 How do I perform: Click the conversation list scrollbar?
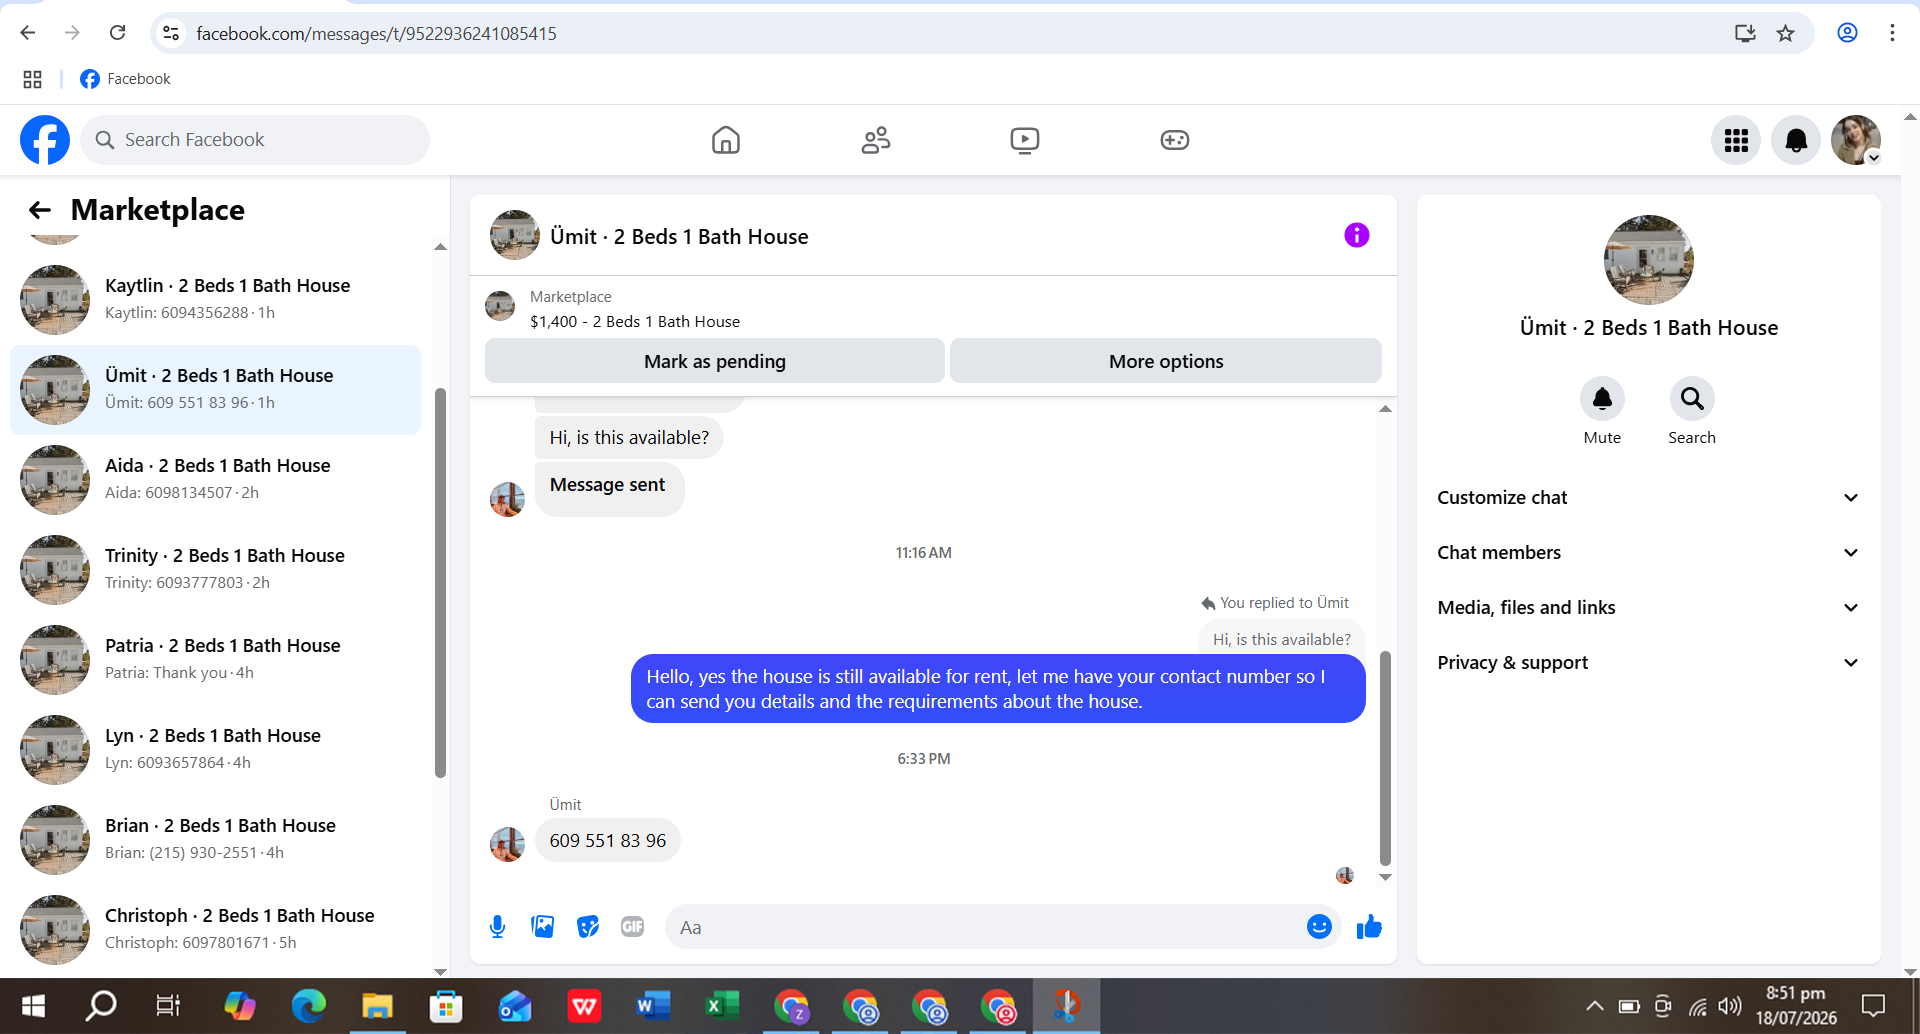click(x=440, y=582)
